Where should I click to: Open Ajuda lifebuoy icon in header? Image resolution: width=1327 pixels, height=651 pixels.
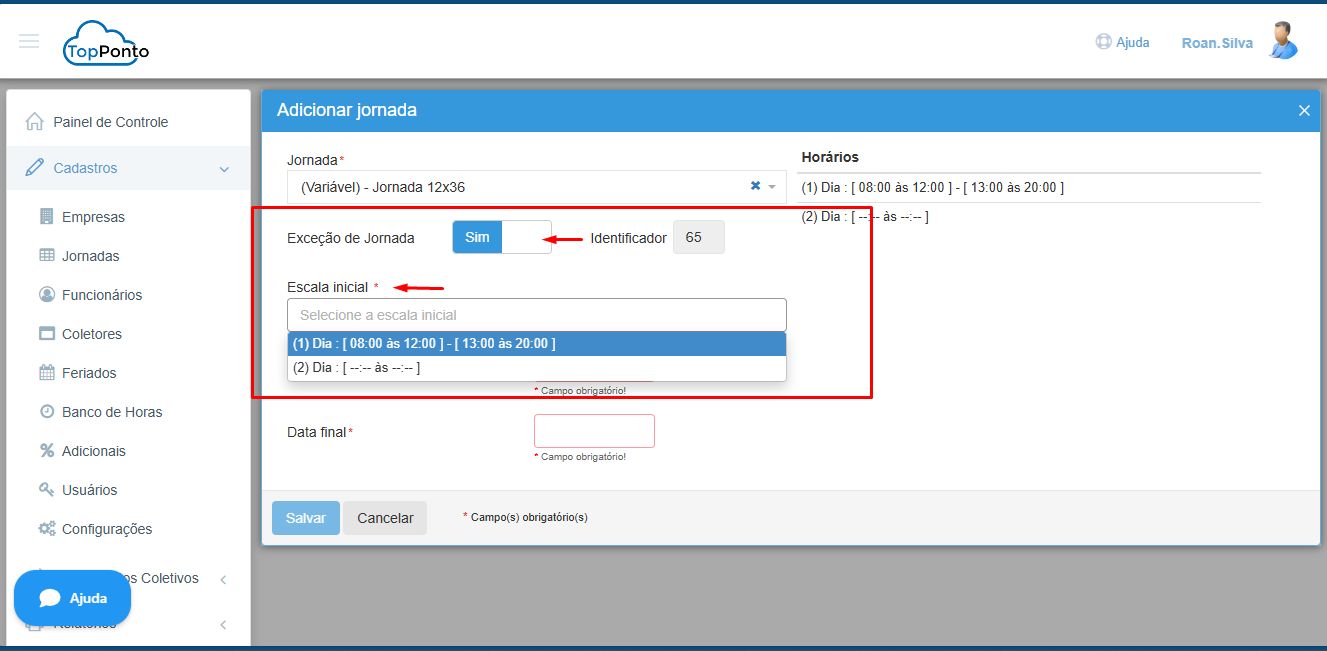click(x=1103, y=42)
